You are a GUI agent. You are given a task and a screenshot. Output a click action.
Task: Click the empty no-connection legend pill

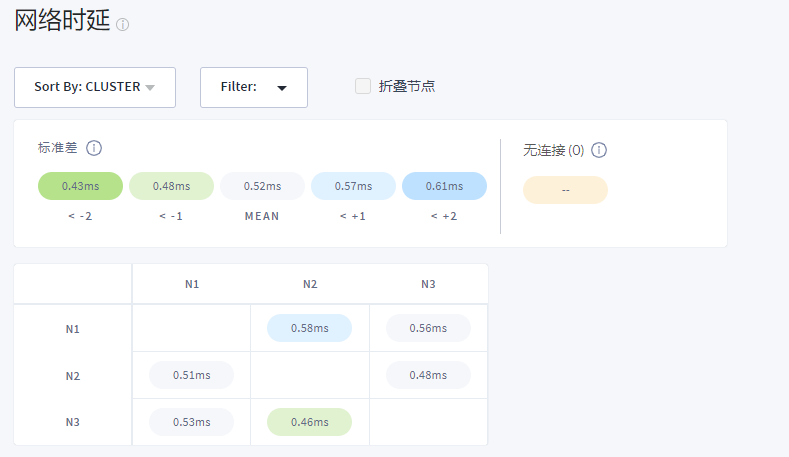(565, 190)
